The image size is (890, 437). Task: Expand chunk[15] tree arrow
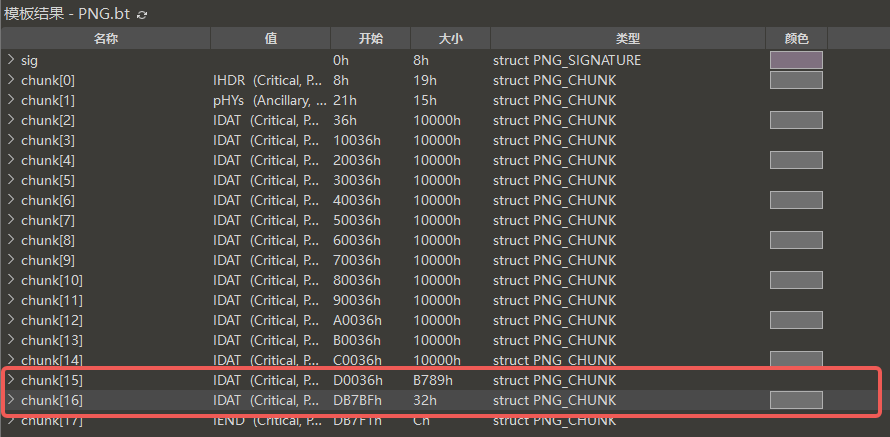[x=11, y=380]
